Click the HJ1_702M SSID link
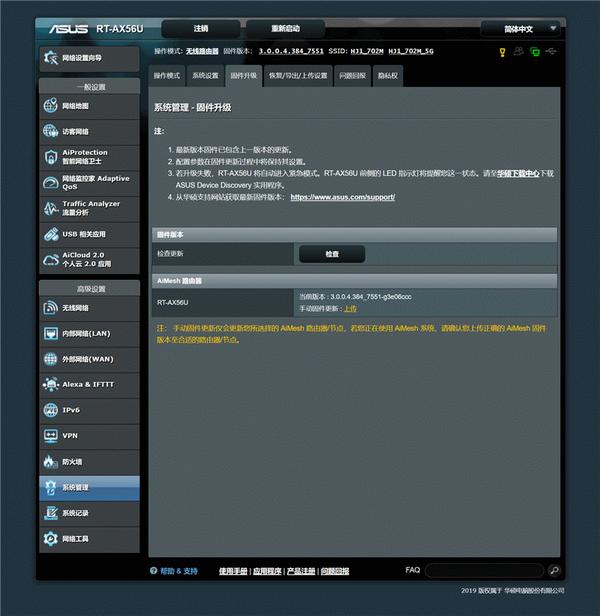Screen dimensions: 600x616 pos(367,51)
